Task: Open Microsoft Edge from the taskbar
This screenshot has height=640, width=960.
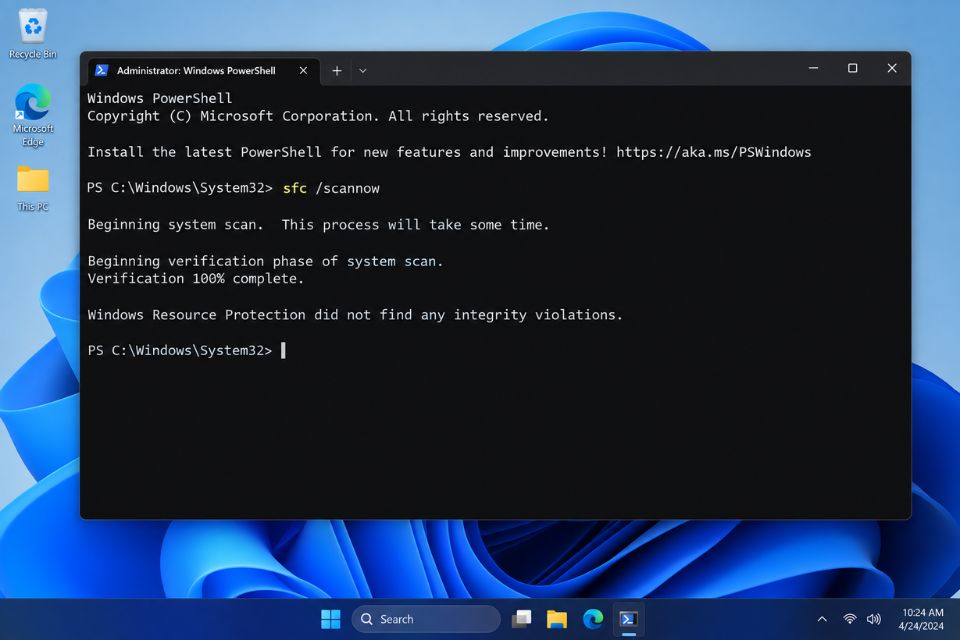Action: 593,619
